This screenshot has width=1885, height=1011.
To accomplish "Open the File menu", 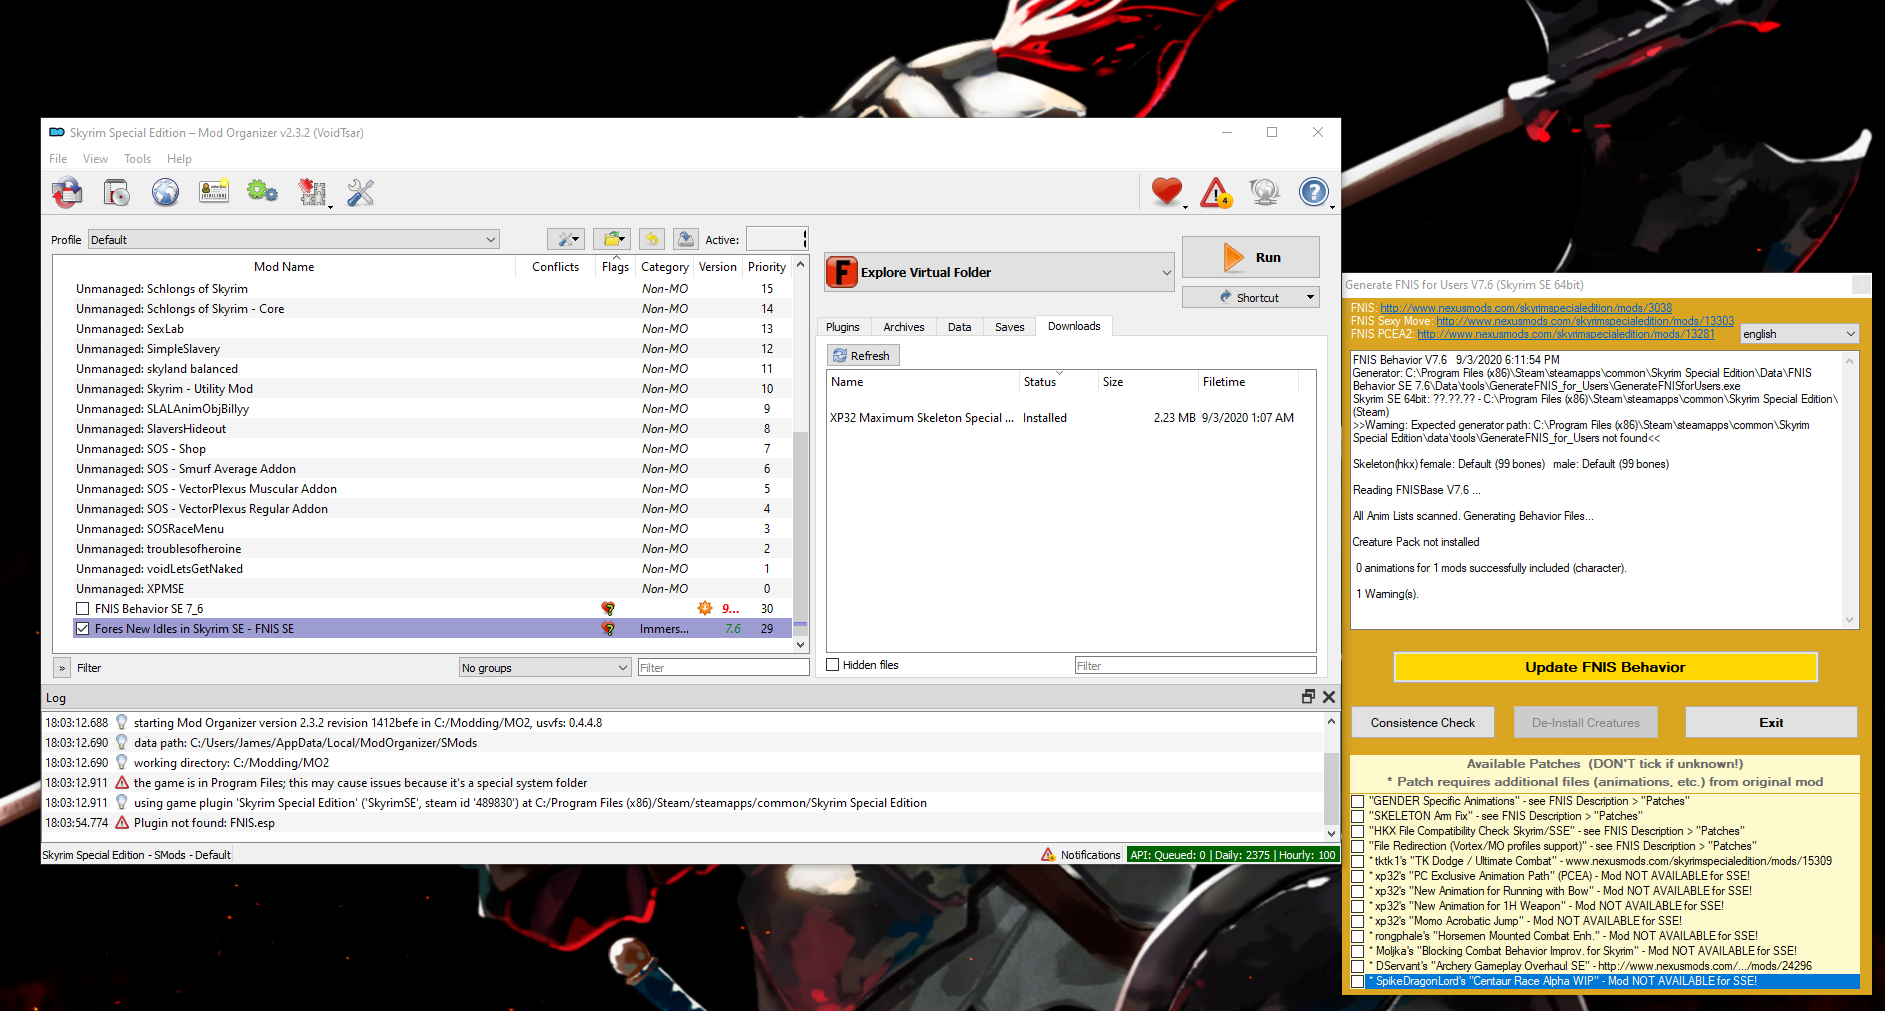I will coord(58,159).
